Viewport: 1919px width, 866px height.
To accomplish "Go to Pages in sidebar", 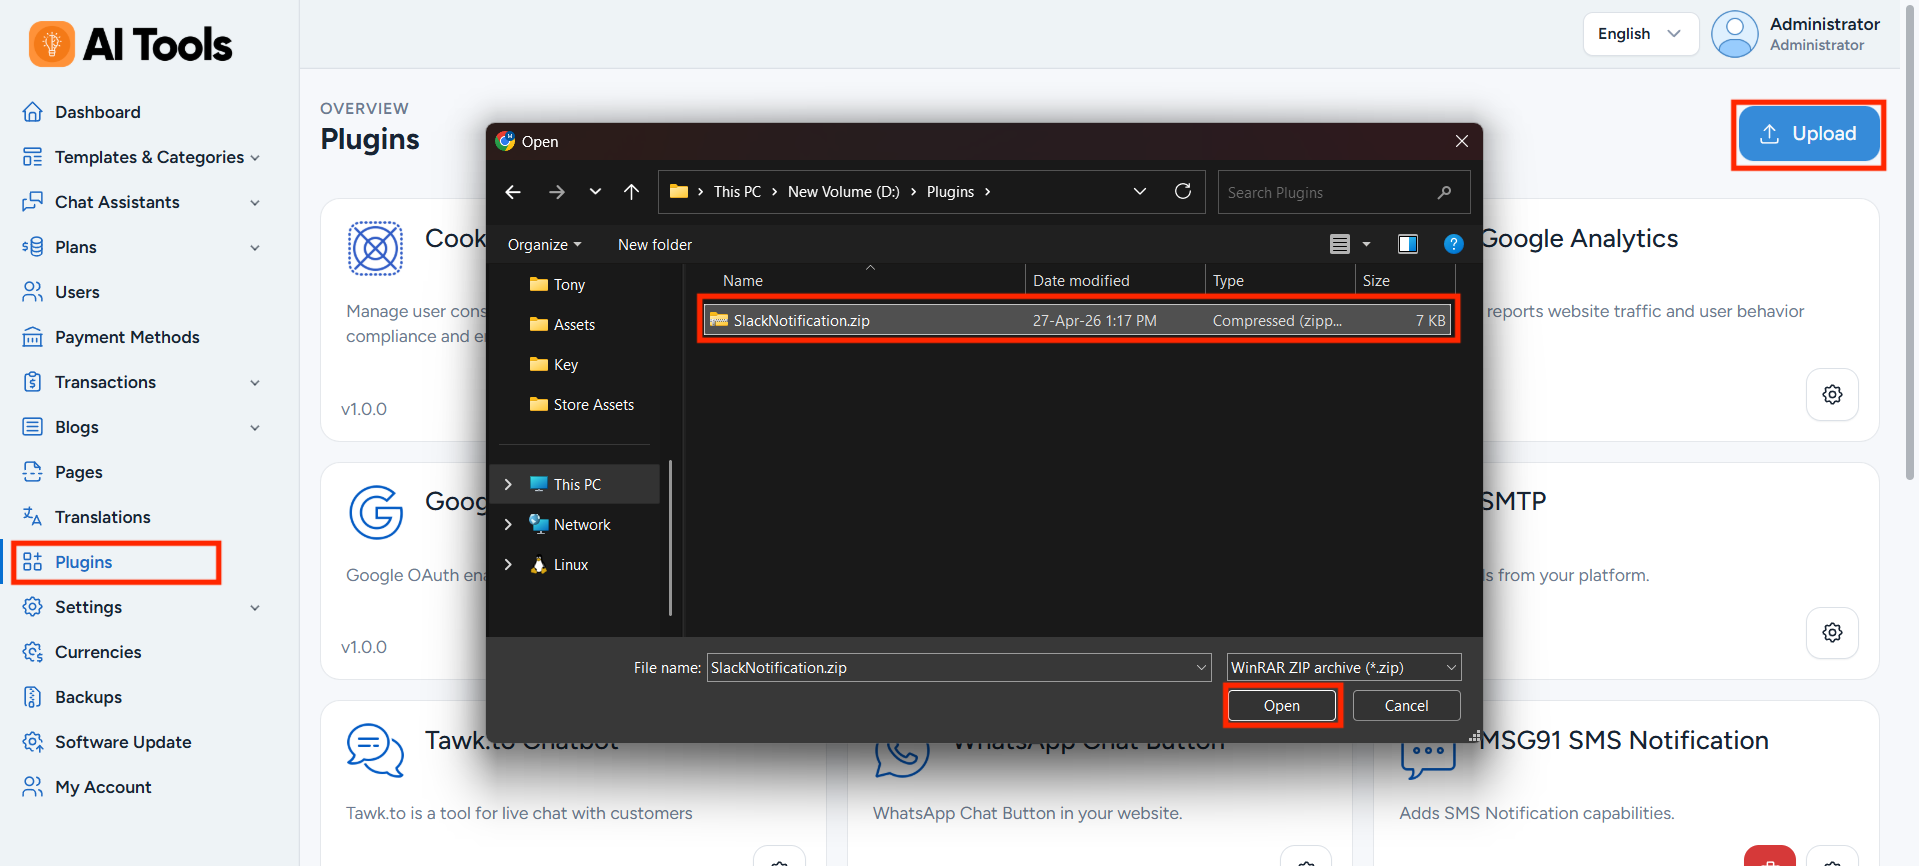I will click(x=78, y=472).
